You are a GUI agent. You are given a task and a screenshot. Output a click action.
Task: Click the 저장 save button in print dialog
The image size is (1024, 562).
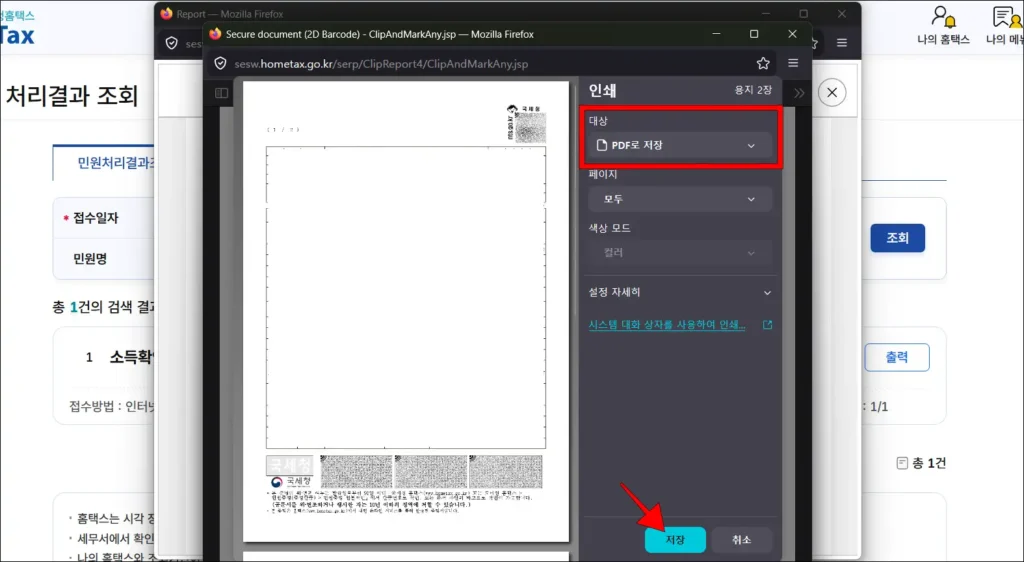(675, 540)
